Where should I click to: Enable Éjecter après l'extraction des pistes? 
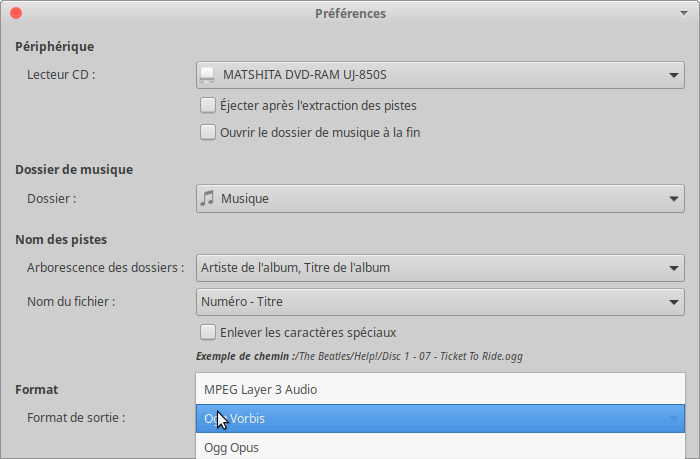point(208,105)
